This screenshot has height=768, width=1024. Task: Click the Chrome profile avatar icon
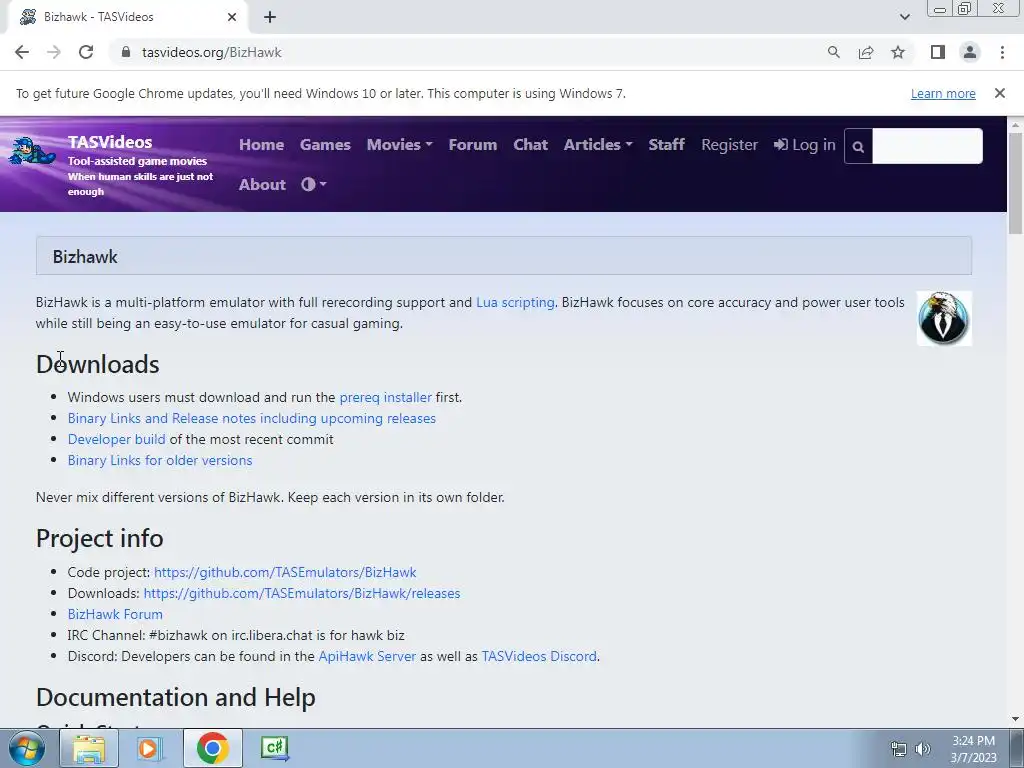[970, 52]
